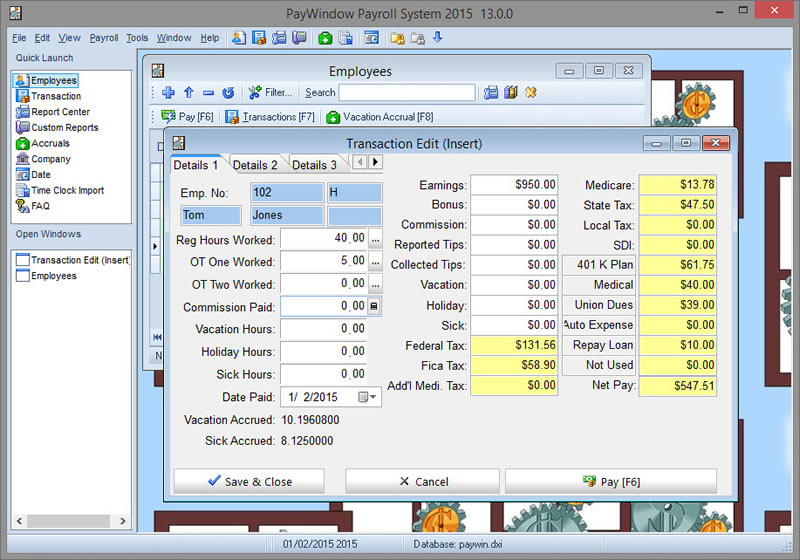
Task: Open Reg Hours Worked ellipsis lookup
Action: point(375,239)
